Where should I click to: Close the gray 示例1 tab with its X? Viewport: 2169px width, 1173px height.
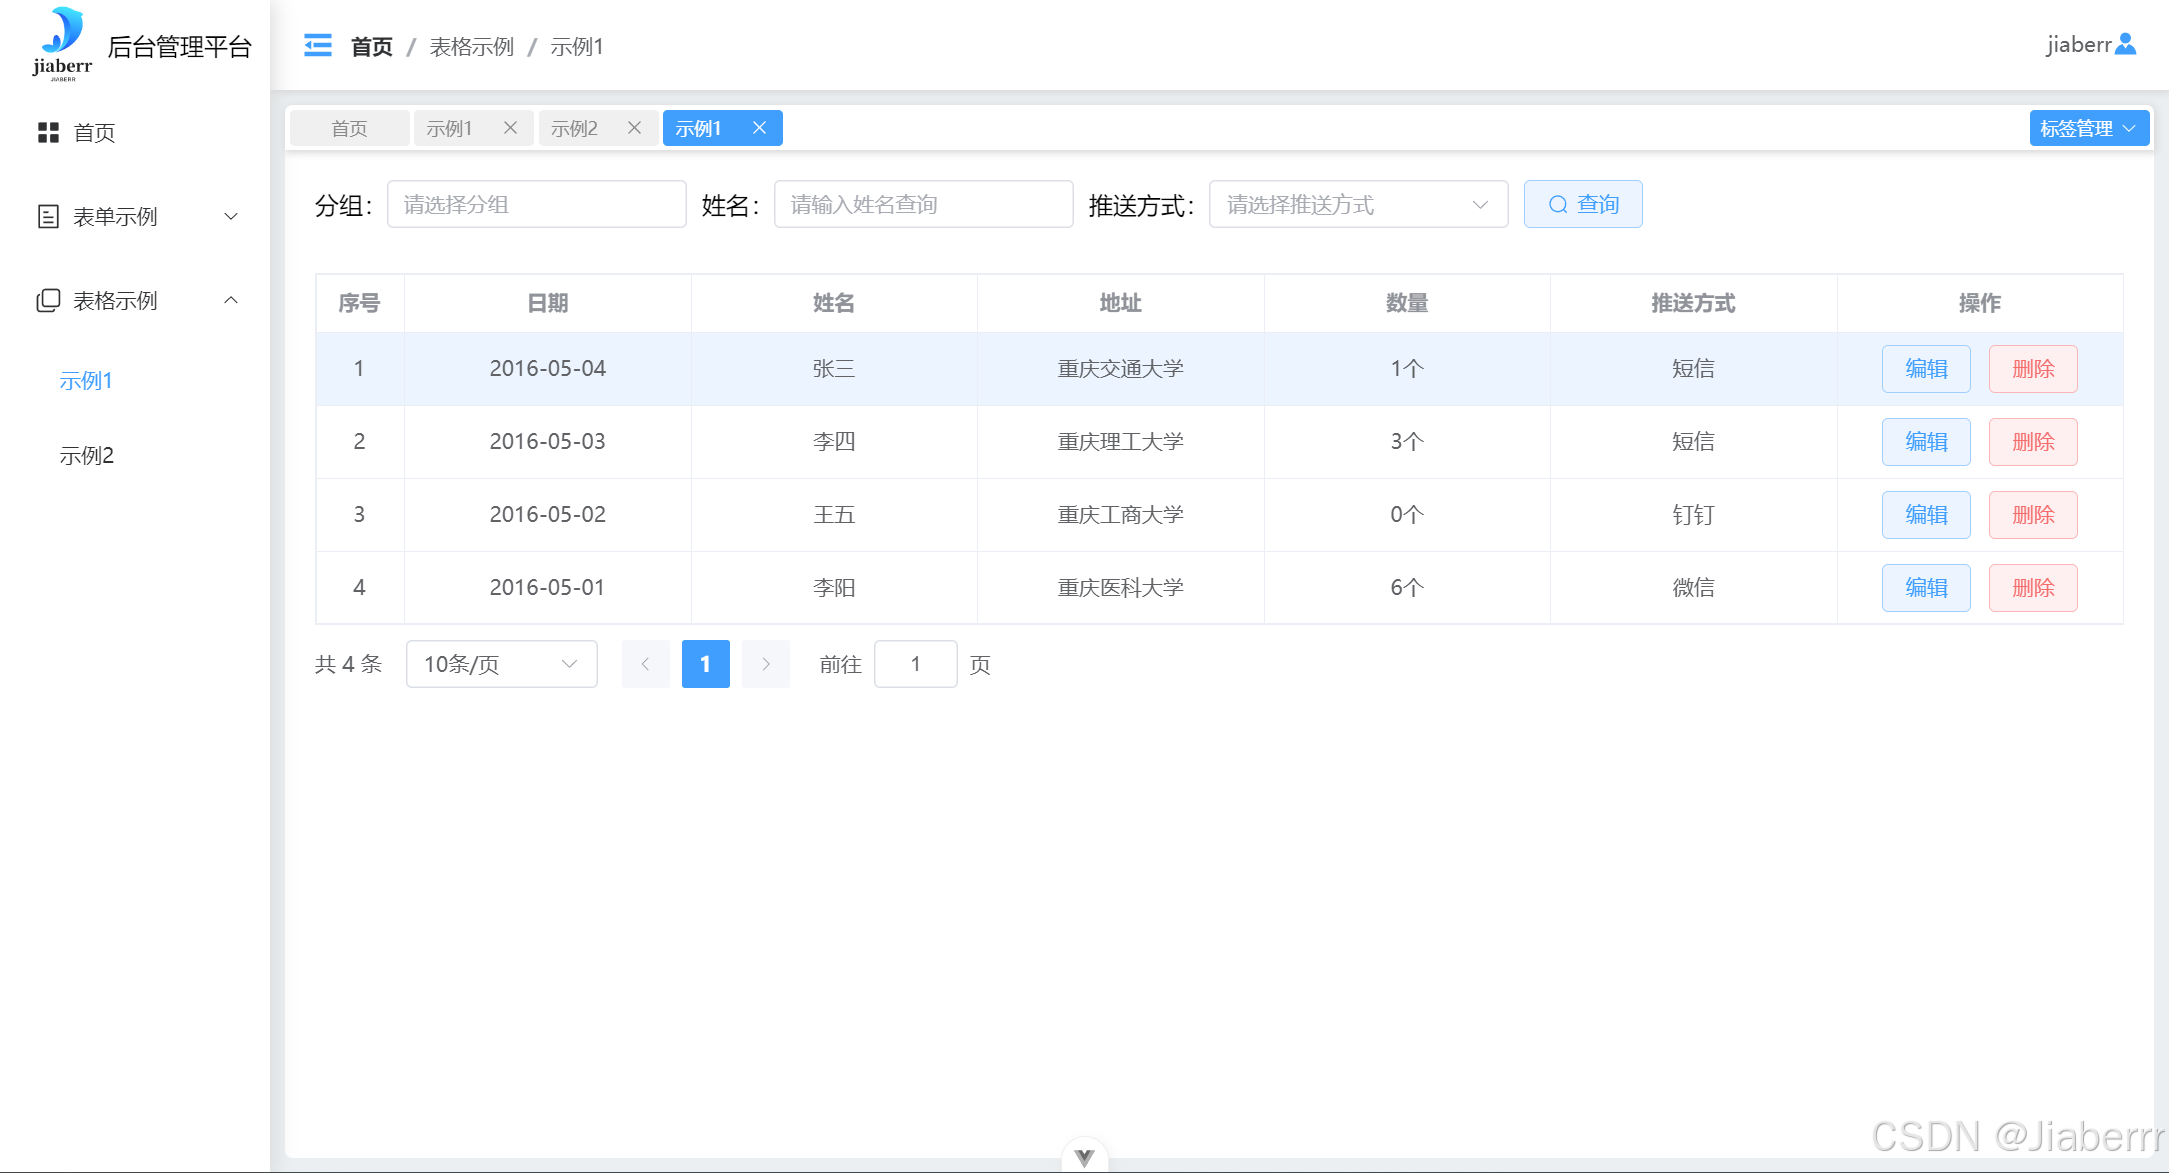click(x=510, y=128)
